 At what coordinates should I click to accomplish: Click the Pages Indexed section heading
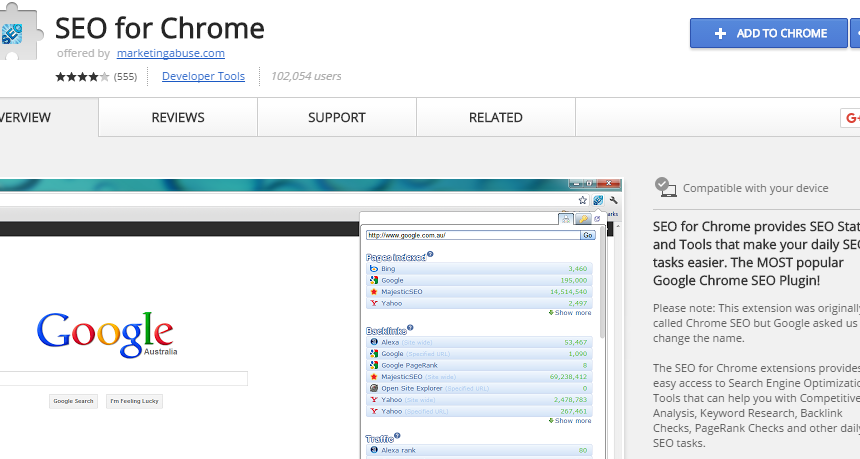395,257
